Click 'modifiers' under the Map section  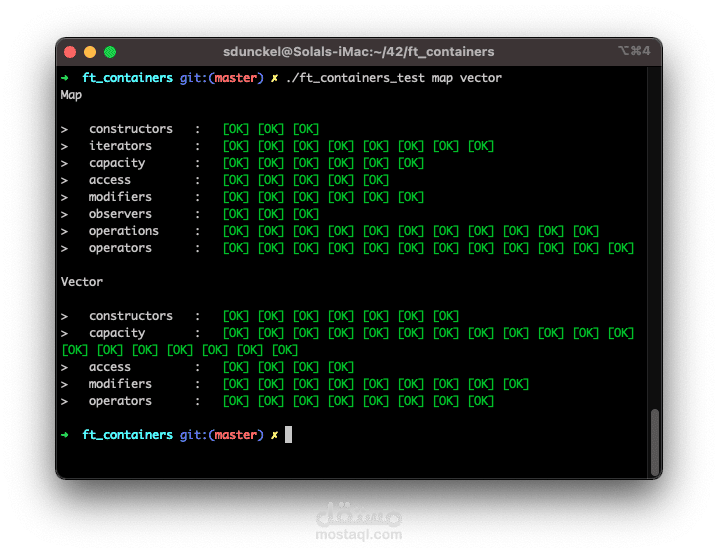(120, 197)
